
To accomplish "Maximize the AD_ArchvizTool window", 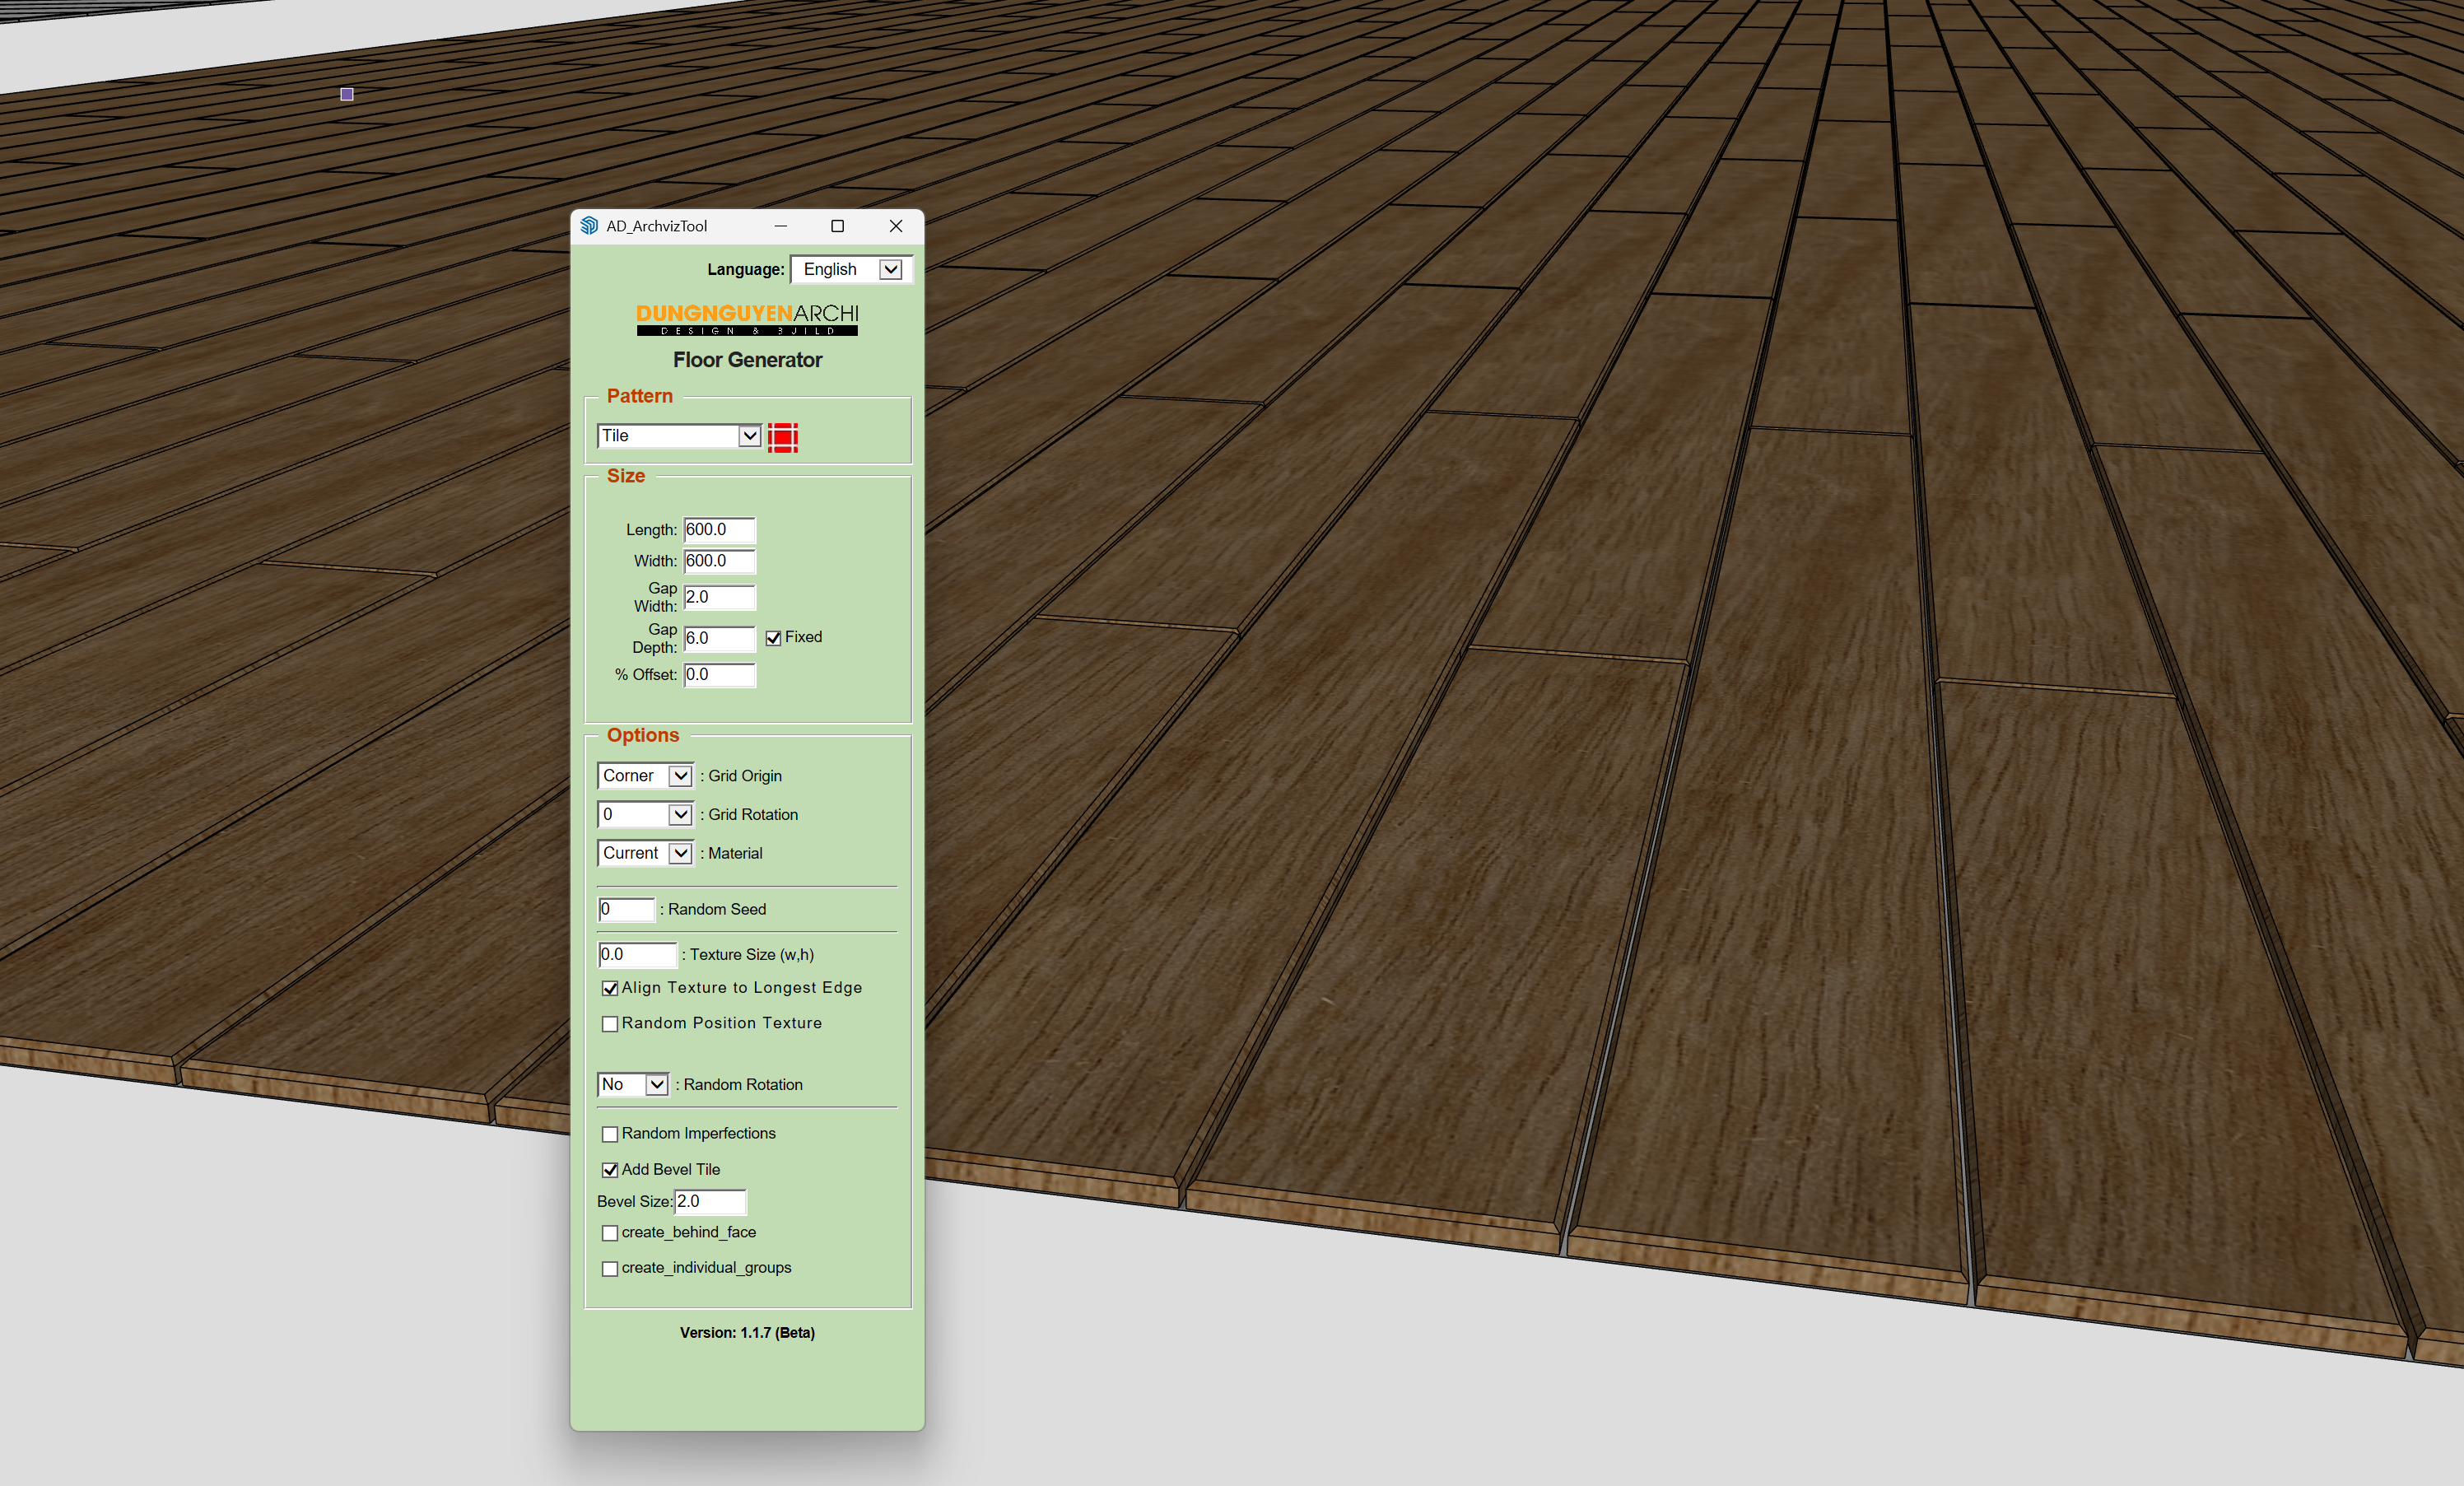I will point(838,226).
